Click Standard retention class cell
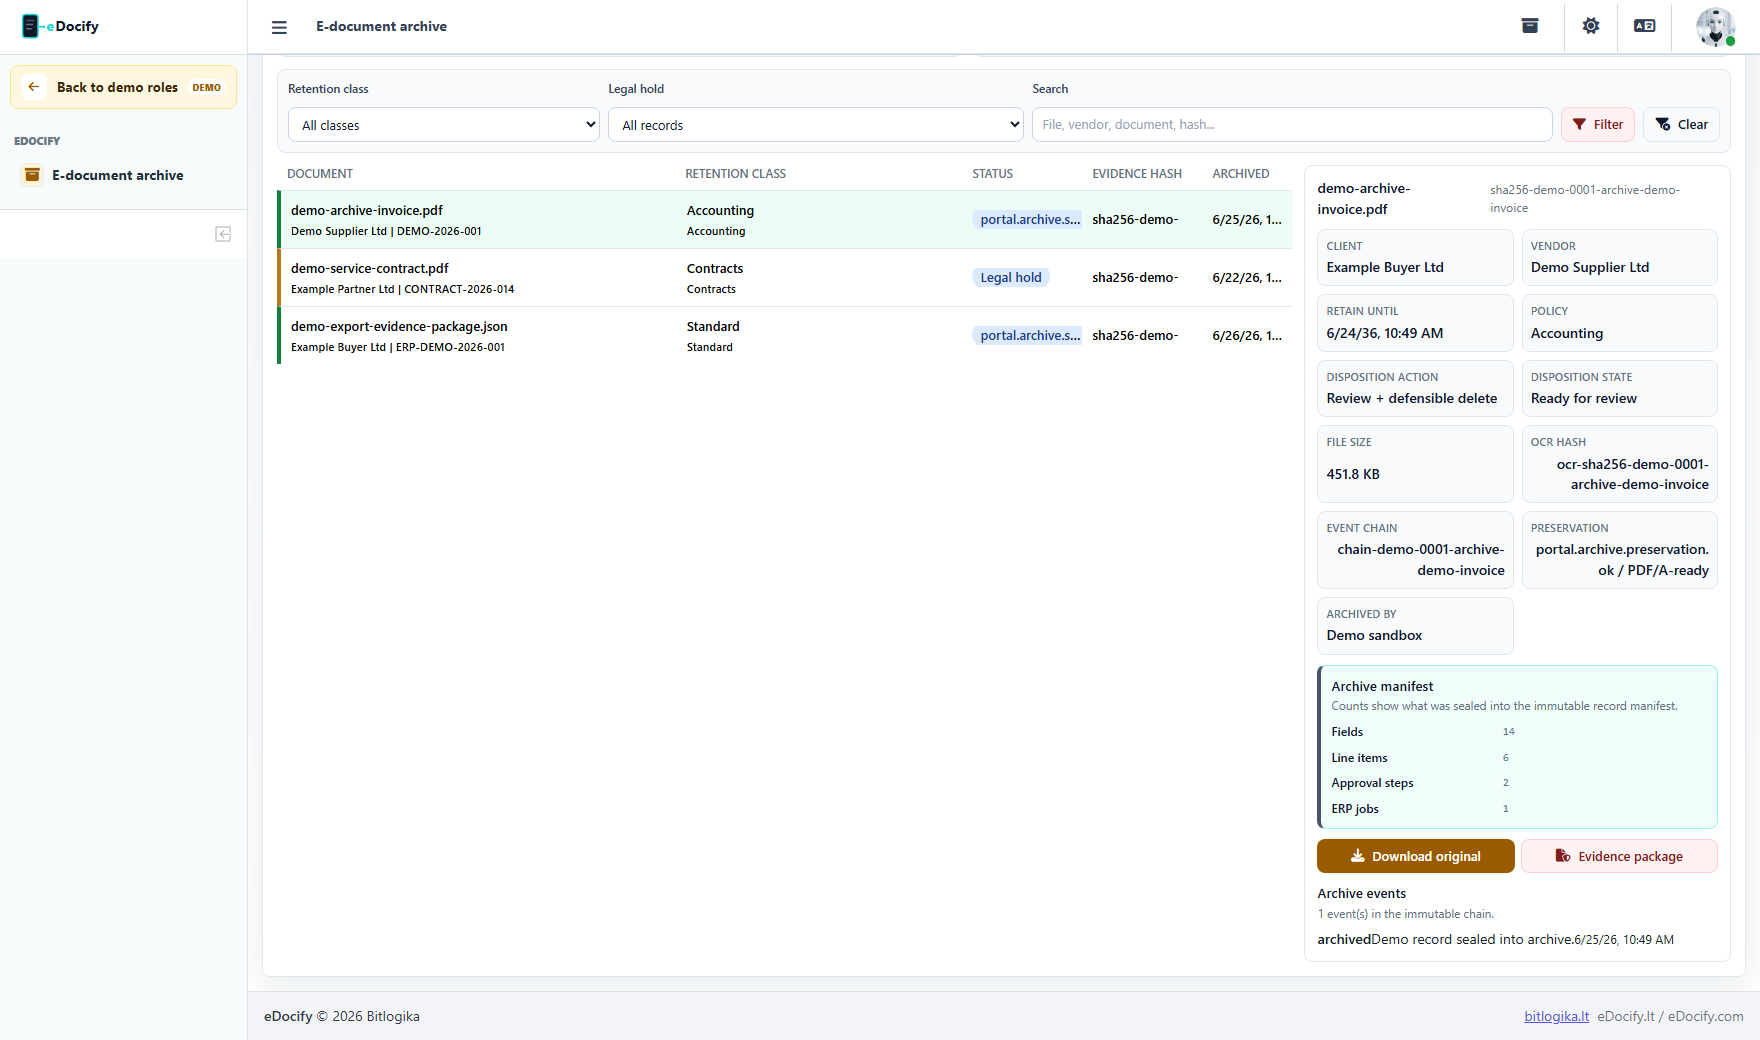The width and height of the screenshot is (1760, 1040). [x=713, y=336]
